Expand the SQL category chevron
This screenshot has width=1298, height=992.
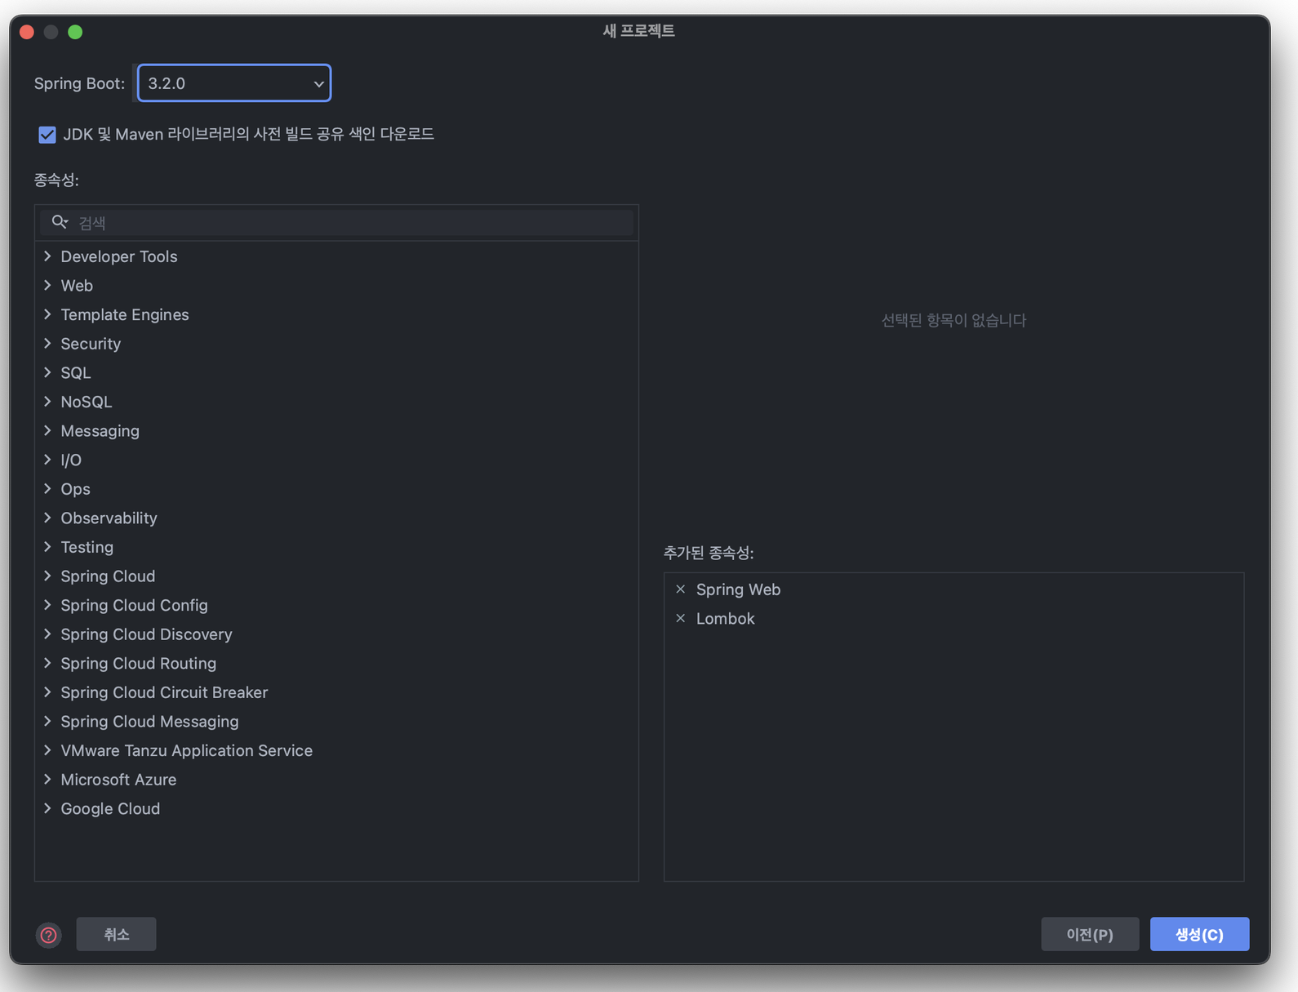click(x=47, y=373)
